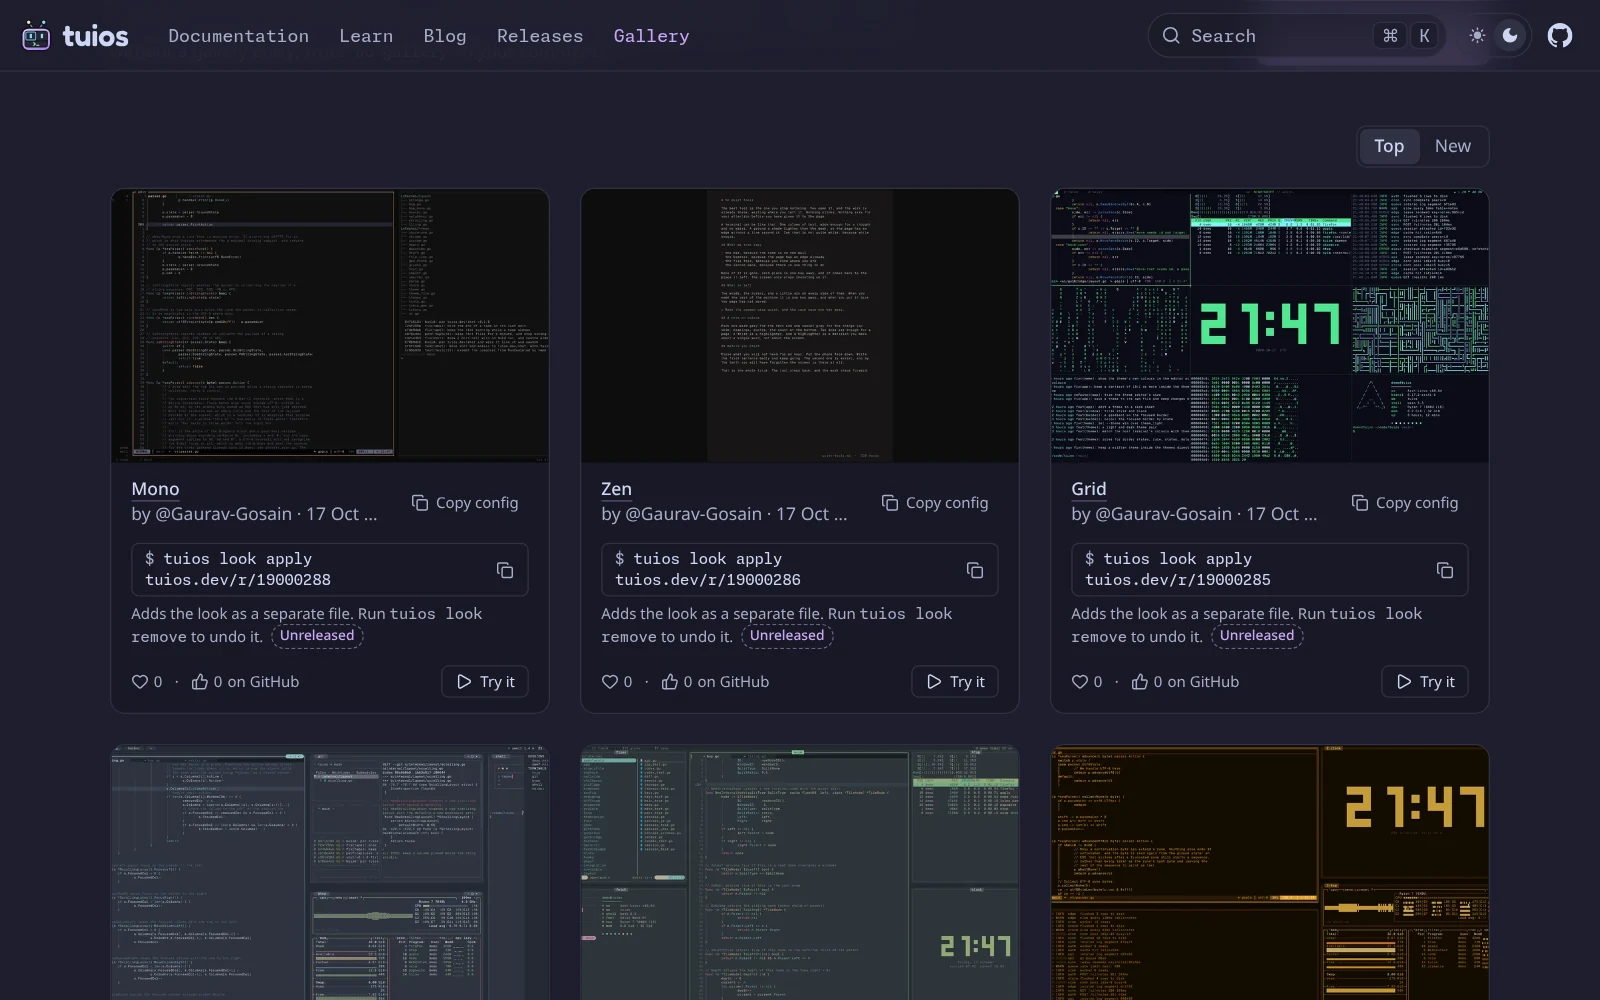The width and height of the screenshot is (1600, 1000).
Task: Try the Grid look
Action: click(1425, 682)
